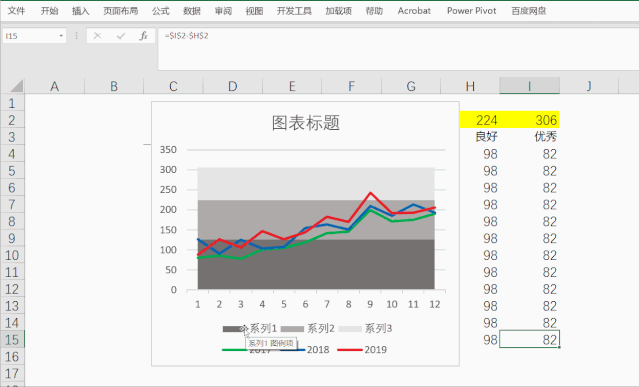The width and height of the screenshot is (639, 387).
Task: Expand the Name Box dropdown arrow
Action: click(61, 36)
